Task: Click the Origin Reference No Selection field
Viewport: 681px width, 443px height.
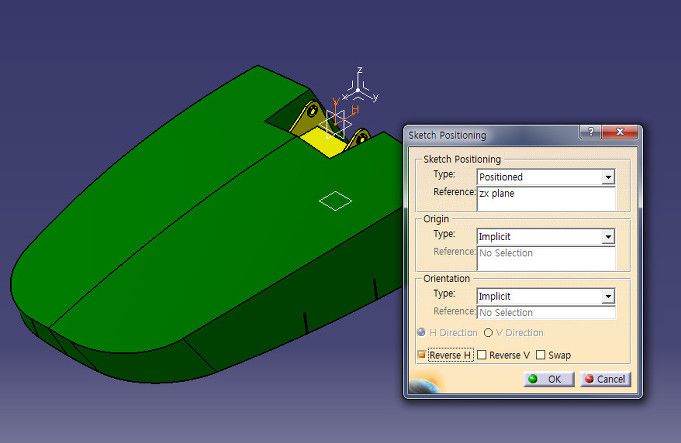Action: point(546,258)
